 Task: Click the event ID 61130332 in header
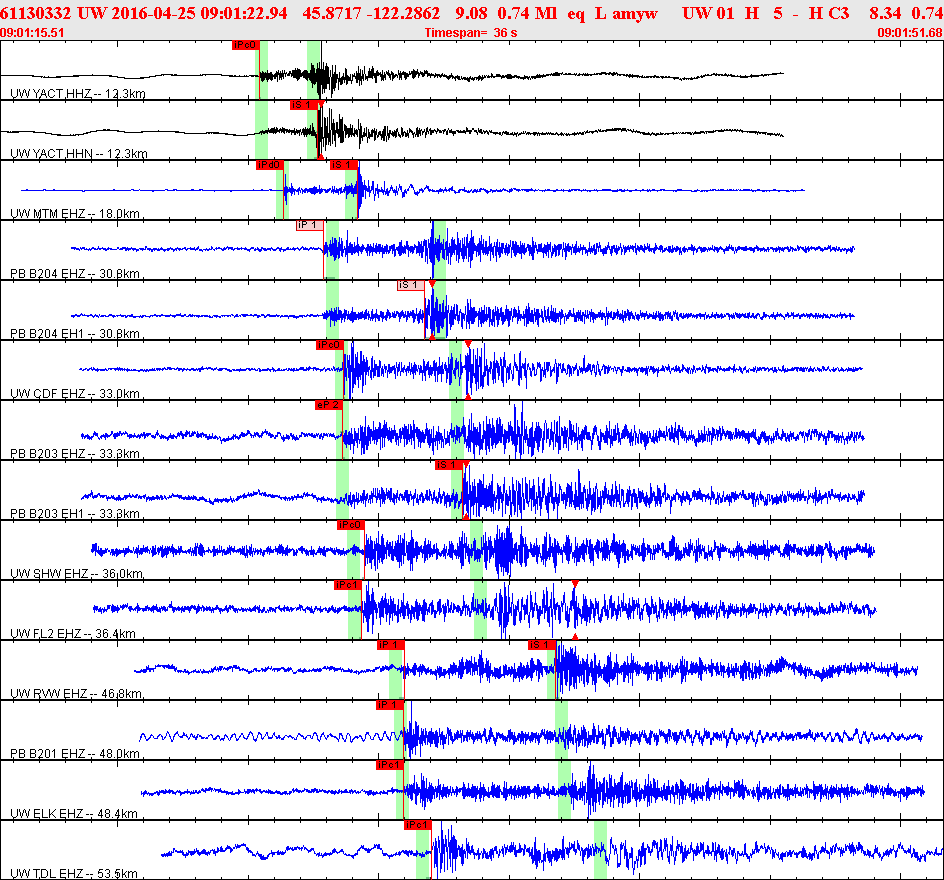point(36,13)
